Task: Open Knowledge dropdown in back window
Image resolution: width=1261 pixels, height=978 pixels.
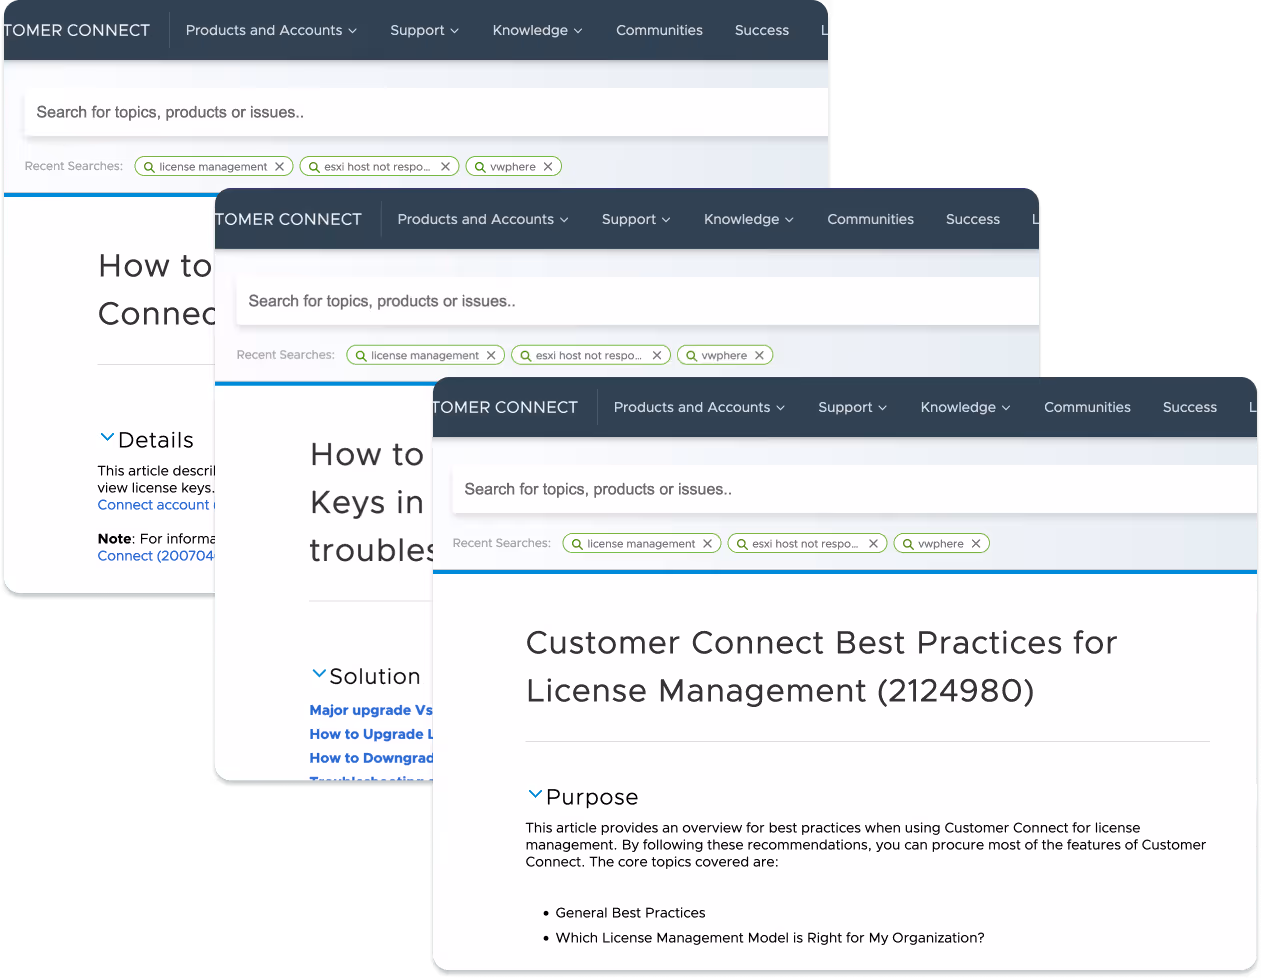Action: [x=537, y=30]
